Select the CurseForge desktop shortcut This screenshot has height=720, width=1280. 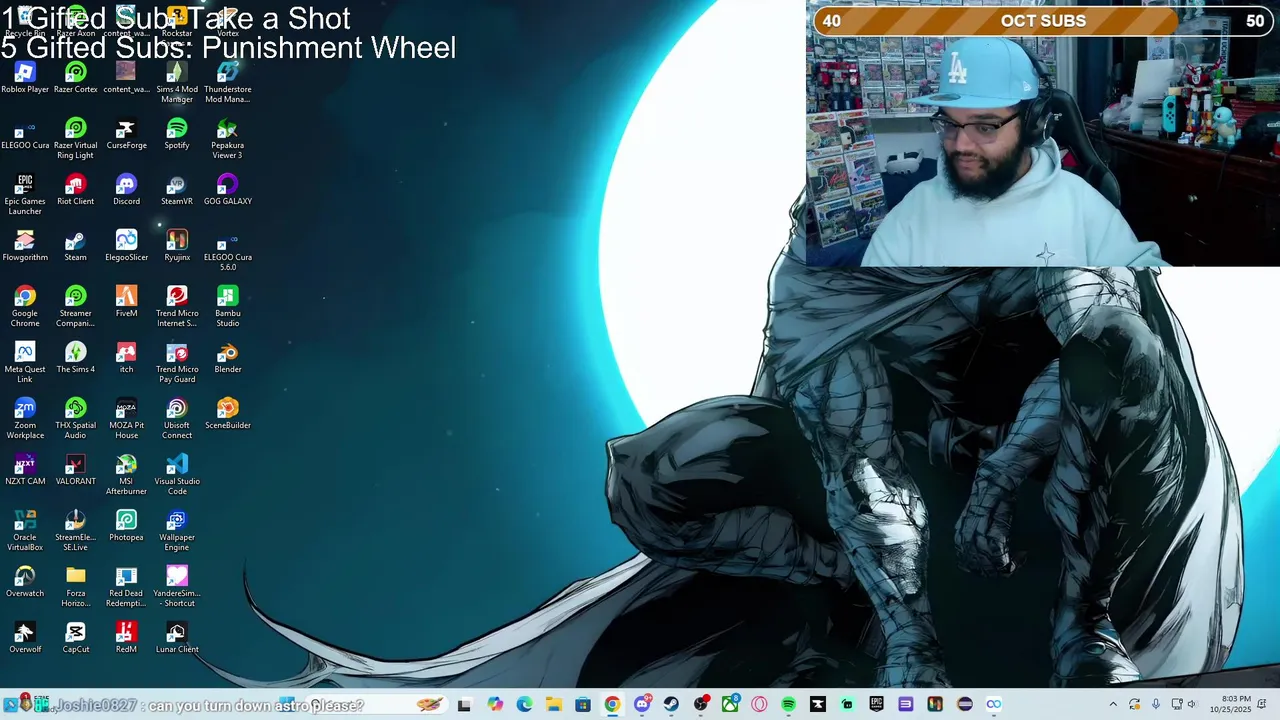[126, 134]
